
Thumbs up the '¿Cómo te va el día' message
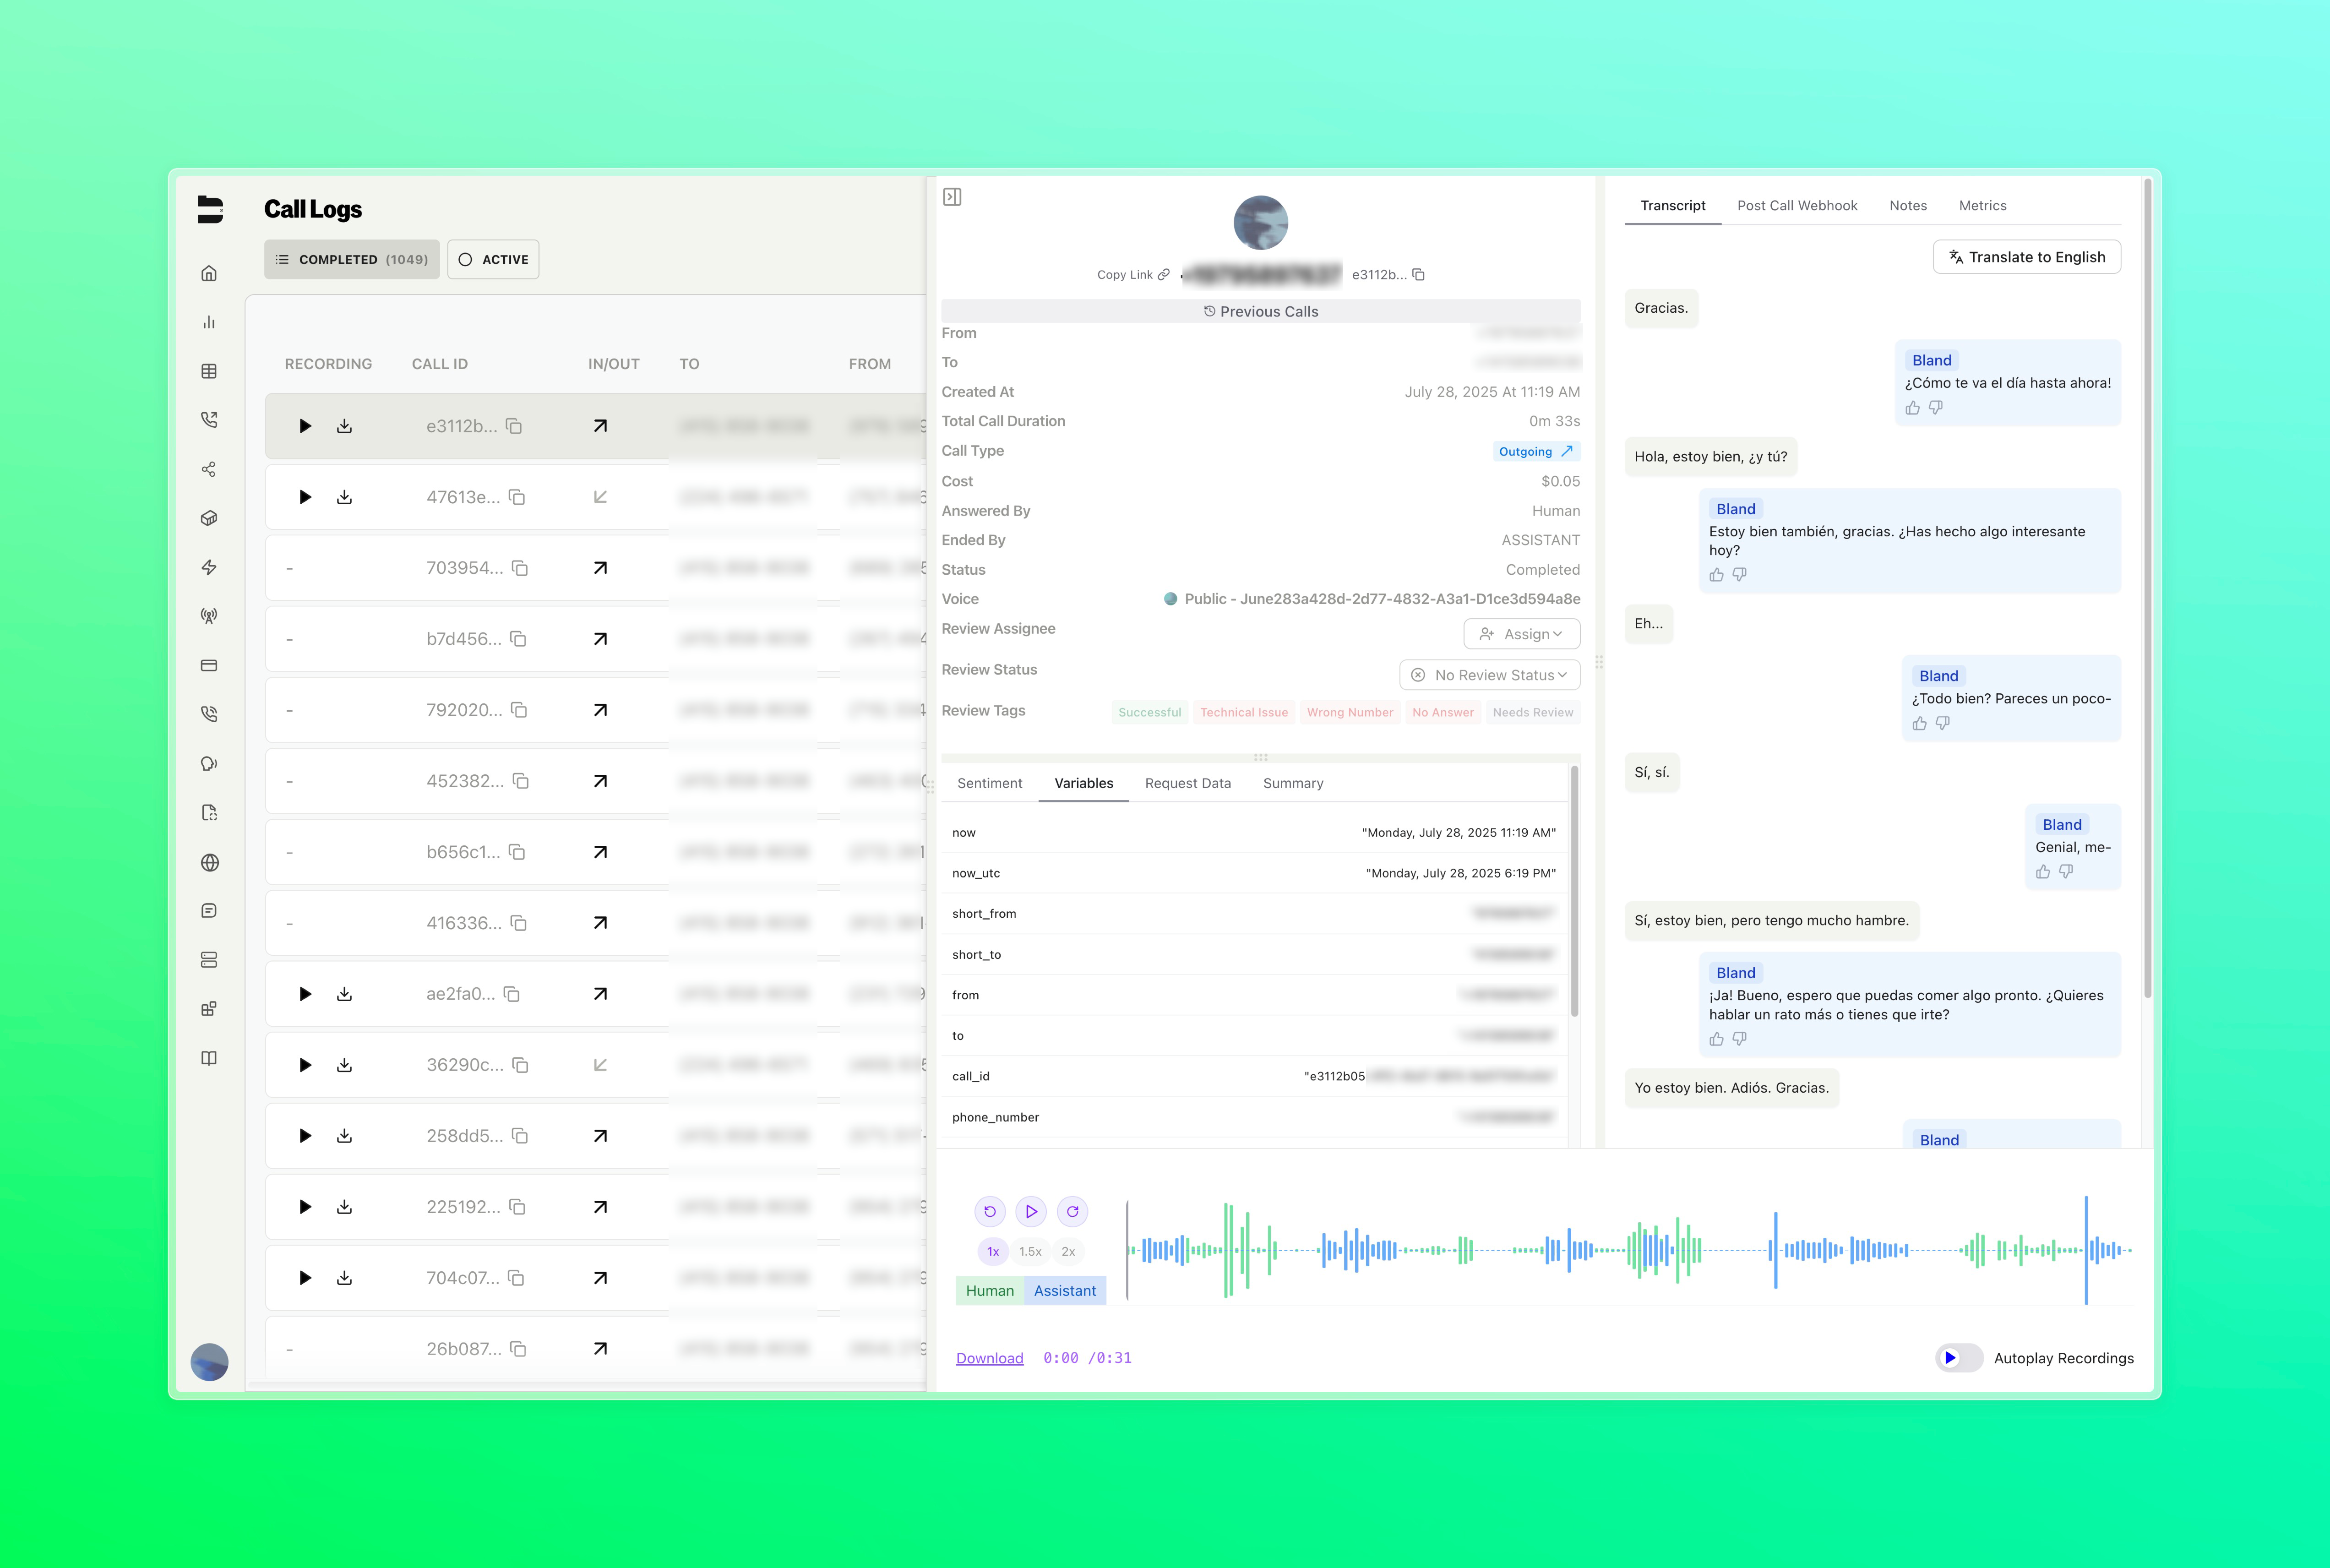pyautogui.click(x=1913, y=408)
